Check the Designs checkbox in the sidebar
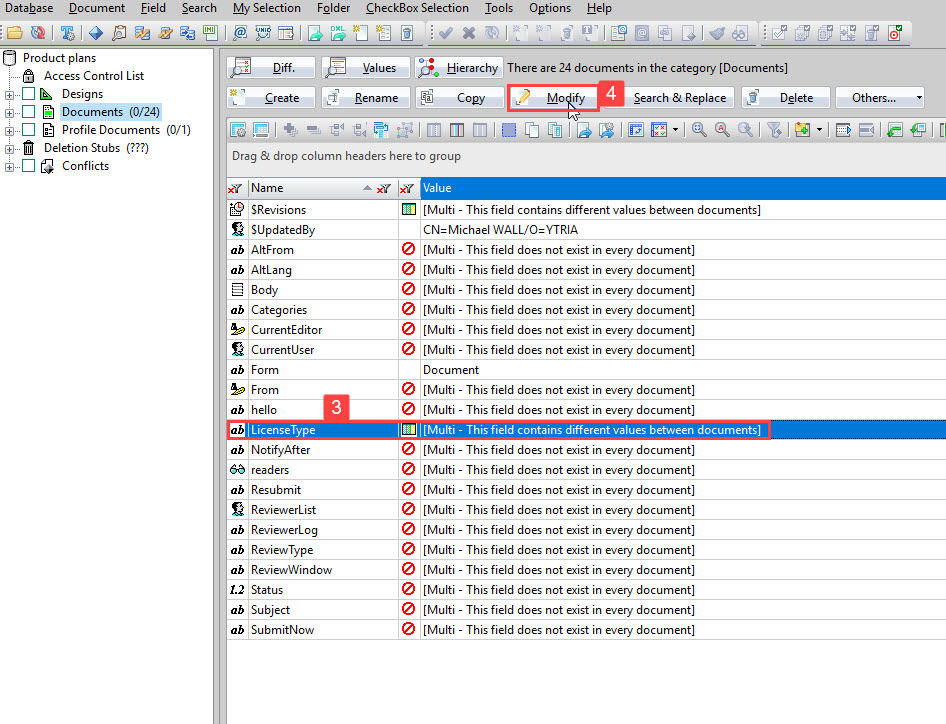946x724 pixels. [29, 94]
